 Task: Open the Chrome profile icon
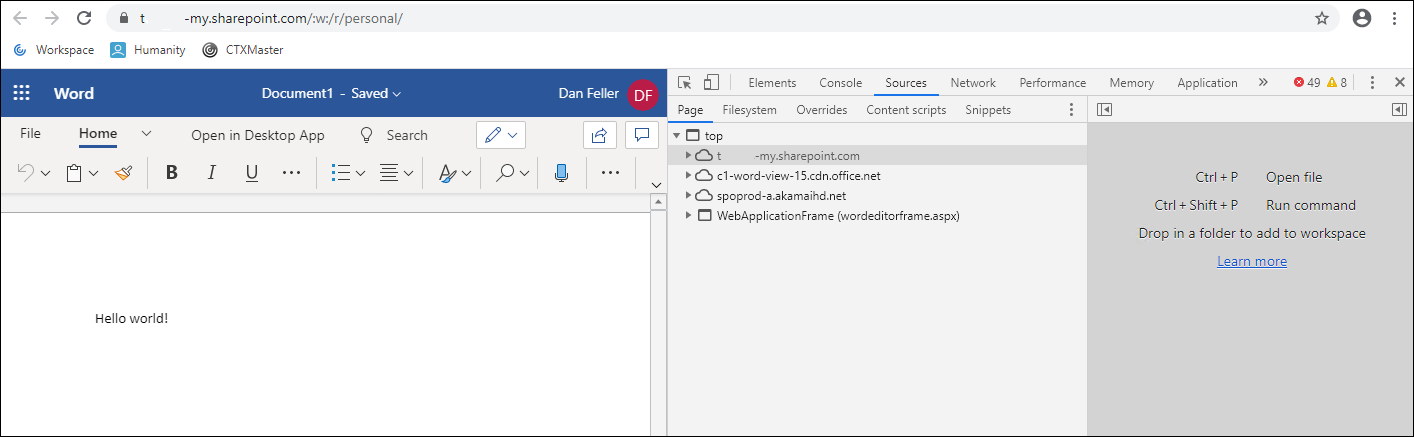pos(1361,18)
